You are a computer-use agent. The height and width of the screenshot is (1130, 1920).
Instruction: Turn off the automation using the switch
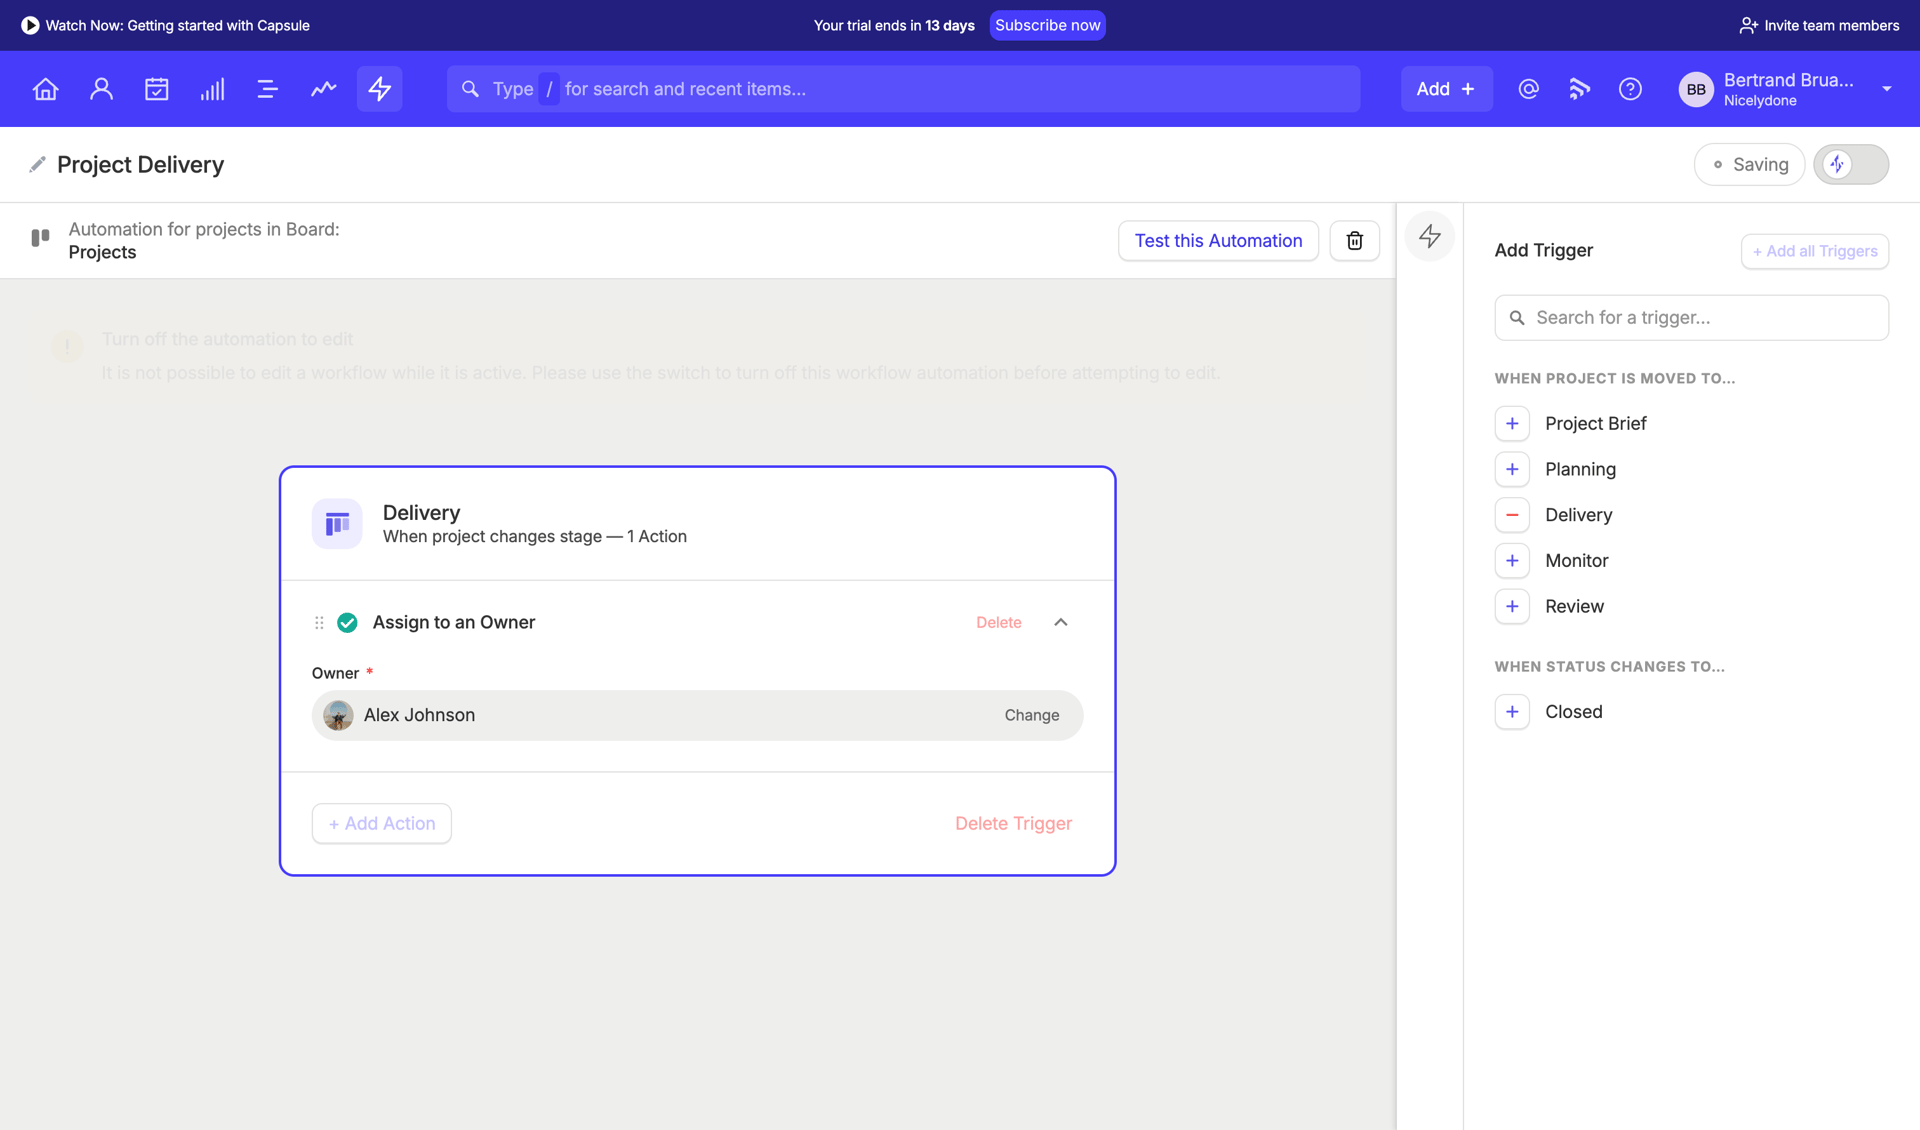point(1851,164)
